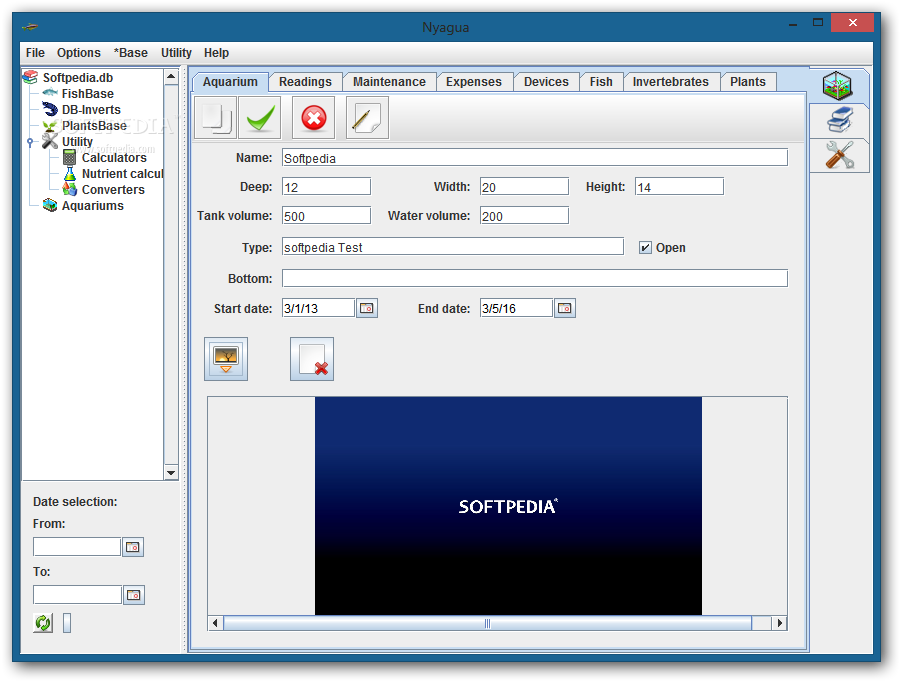Switch to the Readings tab
Viewport: 901px width, 682px height.
pos(305,82)
